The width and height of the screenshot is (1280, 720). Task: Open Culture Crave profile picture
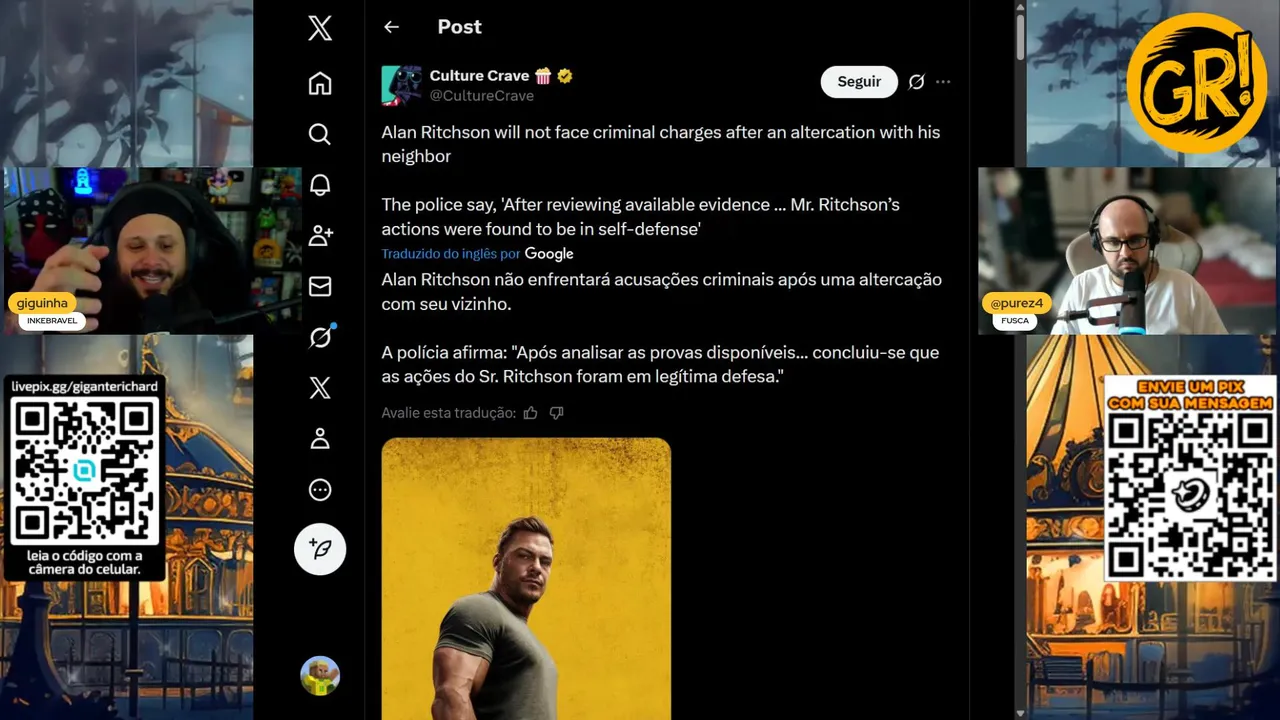(x=401, y=86)
